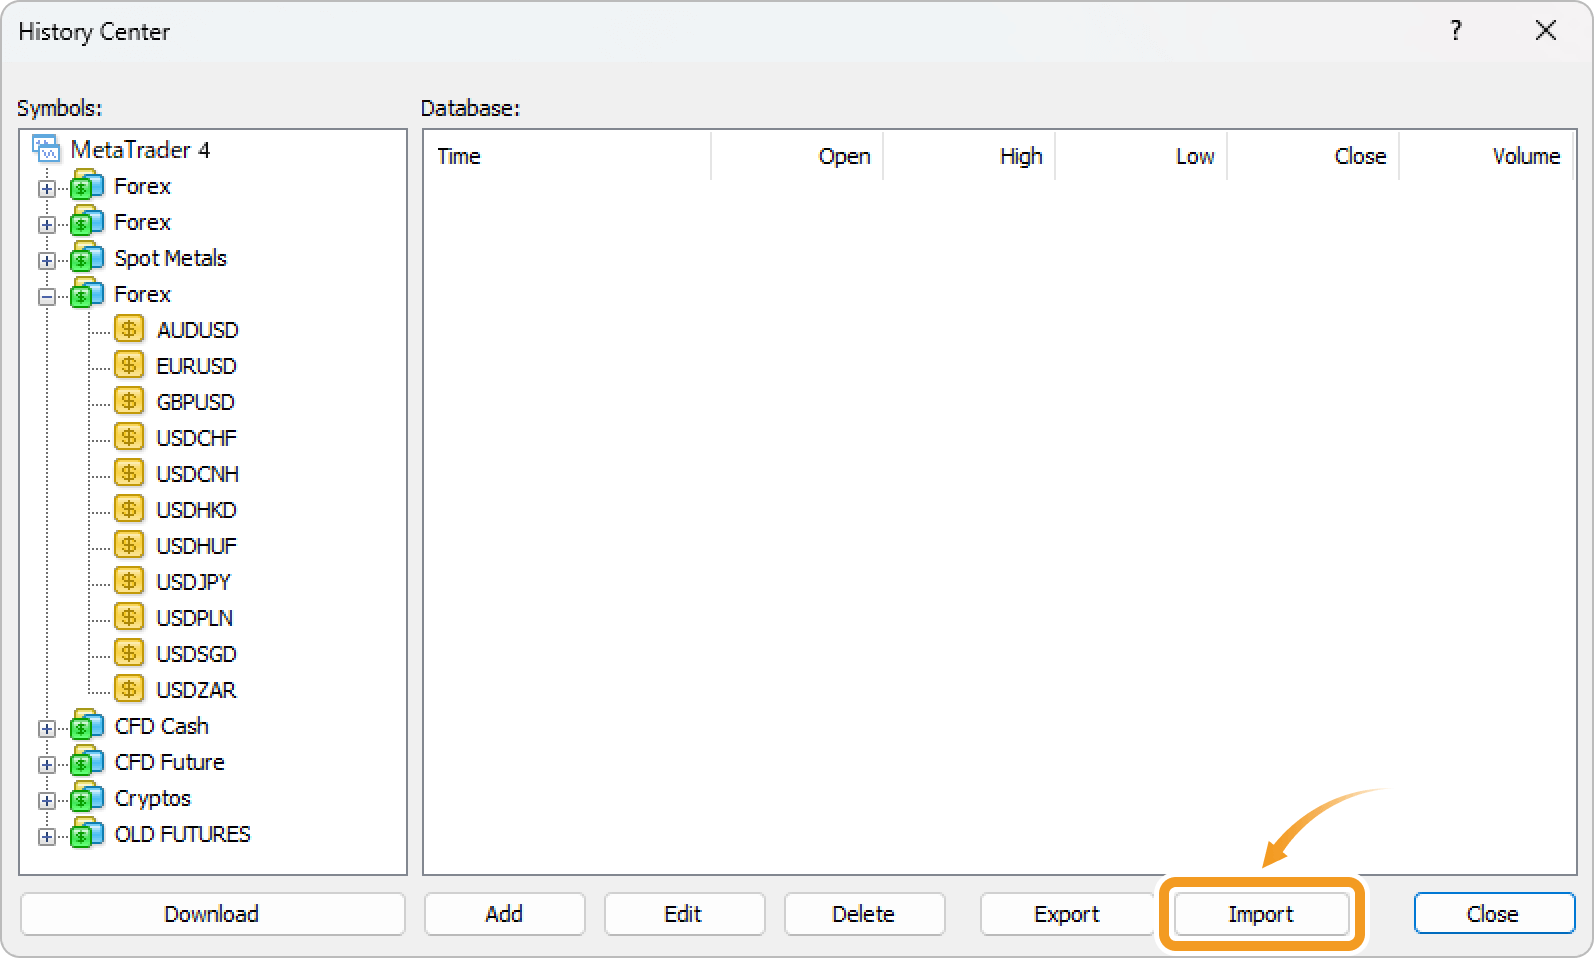Click the dollar icon beside AUDUSD
The width and height of the screenshot is (1594, 958).
(x=129, y=329)
